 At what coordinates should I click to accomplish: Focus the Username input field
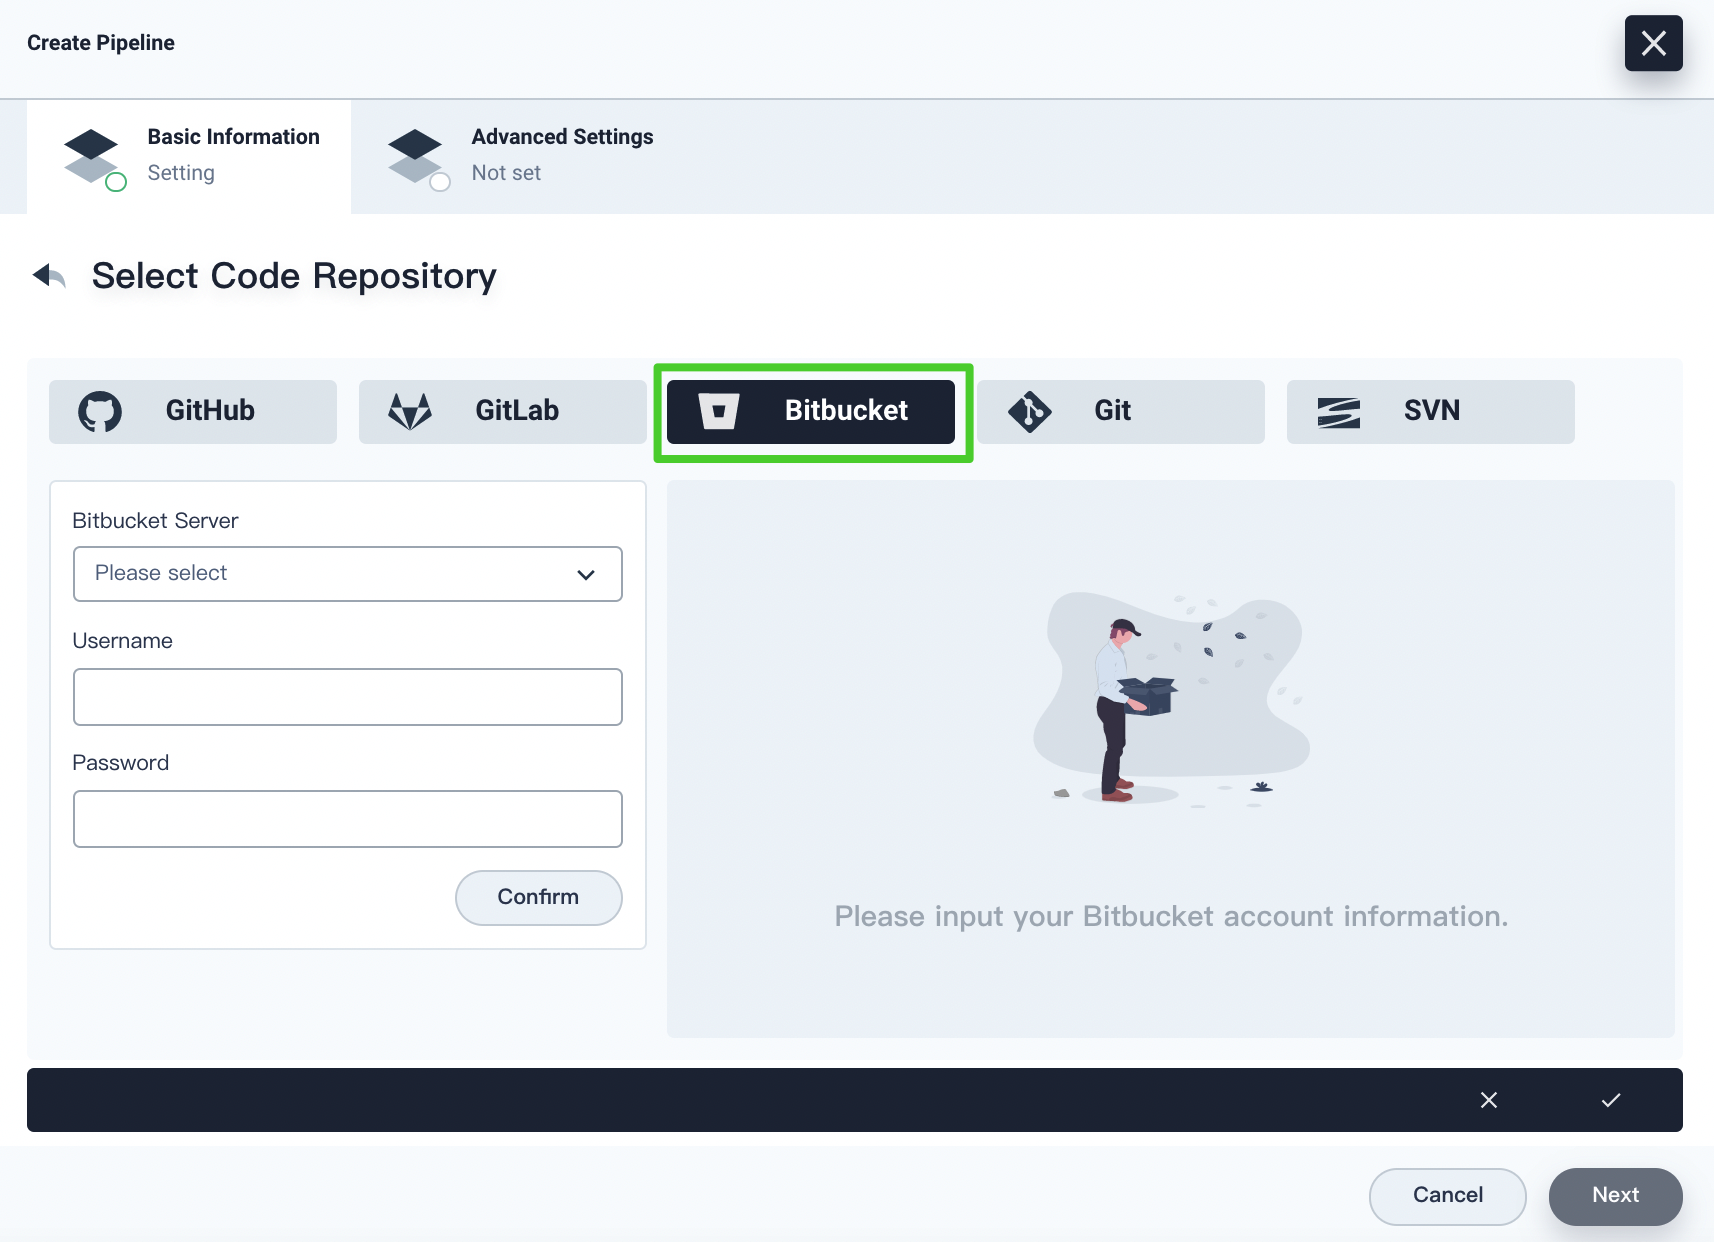click(347, 697)
